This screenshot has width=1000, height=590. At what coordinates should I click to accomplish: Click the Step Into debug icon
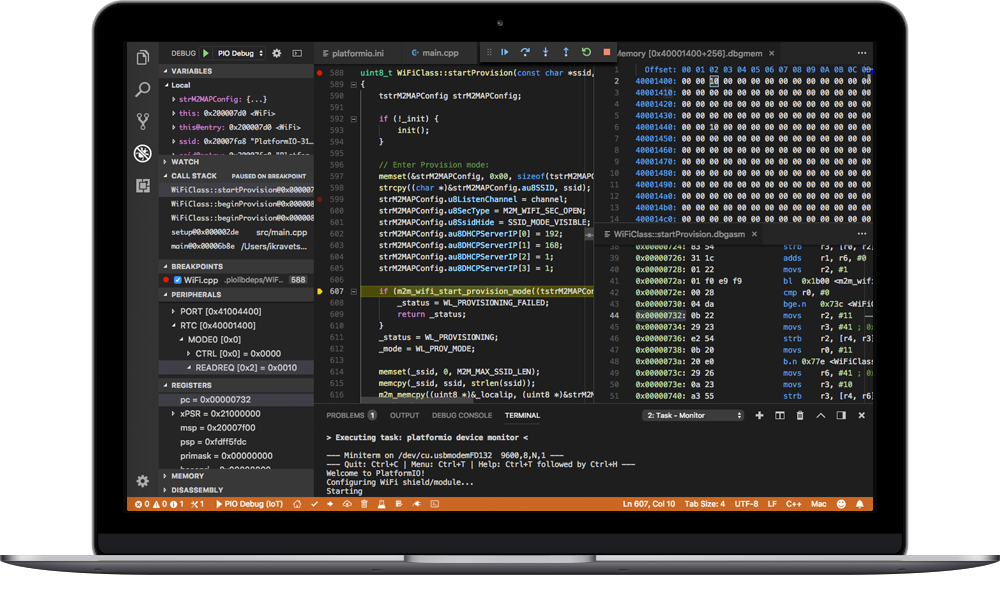click(545, 52)
